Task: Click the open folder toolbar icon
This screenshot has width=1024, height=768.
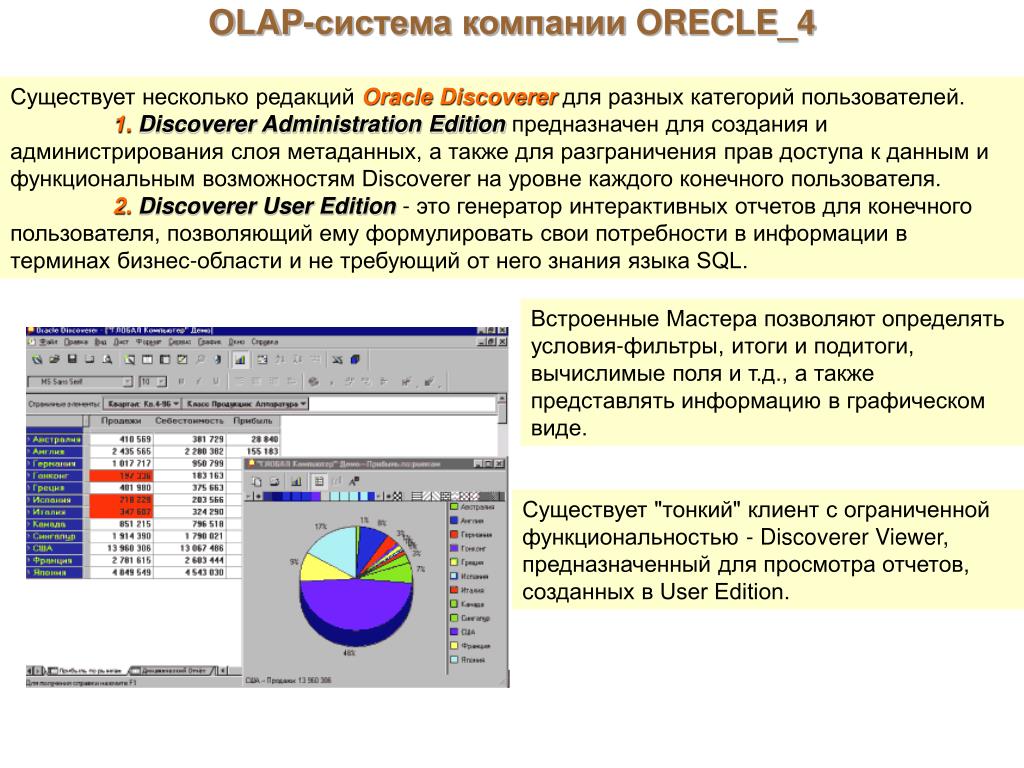Action: 54,359
